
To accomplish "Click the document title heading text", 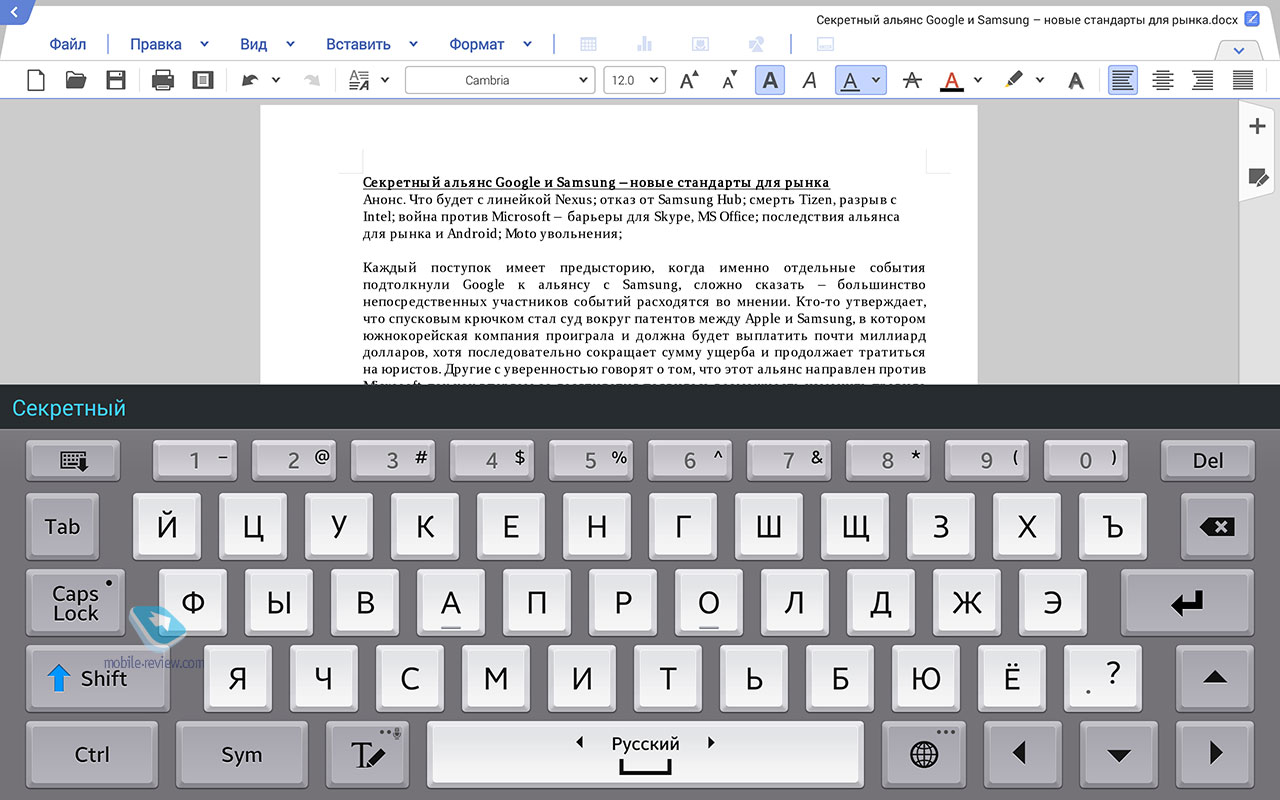I will [596, 182].
